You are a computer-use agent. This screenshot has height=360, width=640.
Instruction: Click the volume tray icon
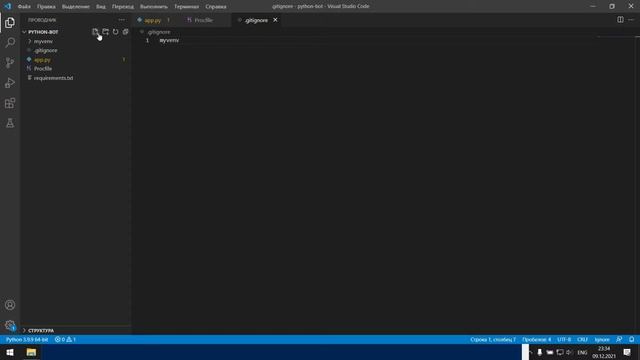[x=569, y=352]
